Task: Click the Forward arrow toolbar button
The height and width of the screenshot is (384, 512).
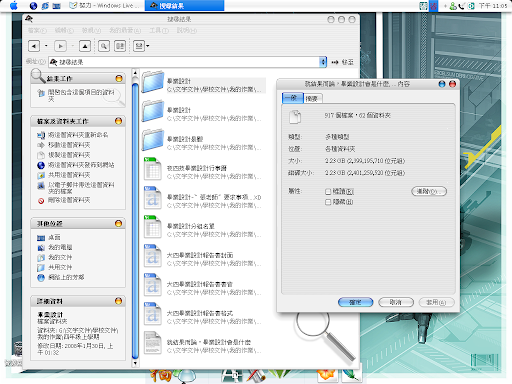Action: (x=60, y=46)
